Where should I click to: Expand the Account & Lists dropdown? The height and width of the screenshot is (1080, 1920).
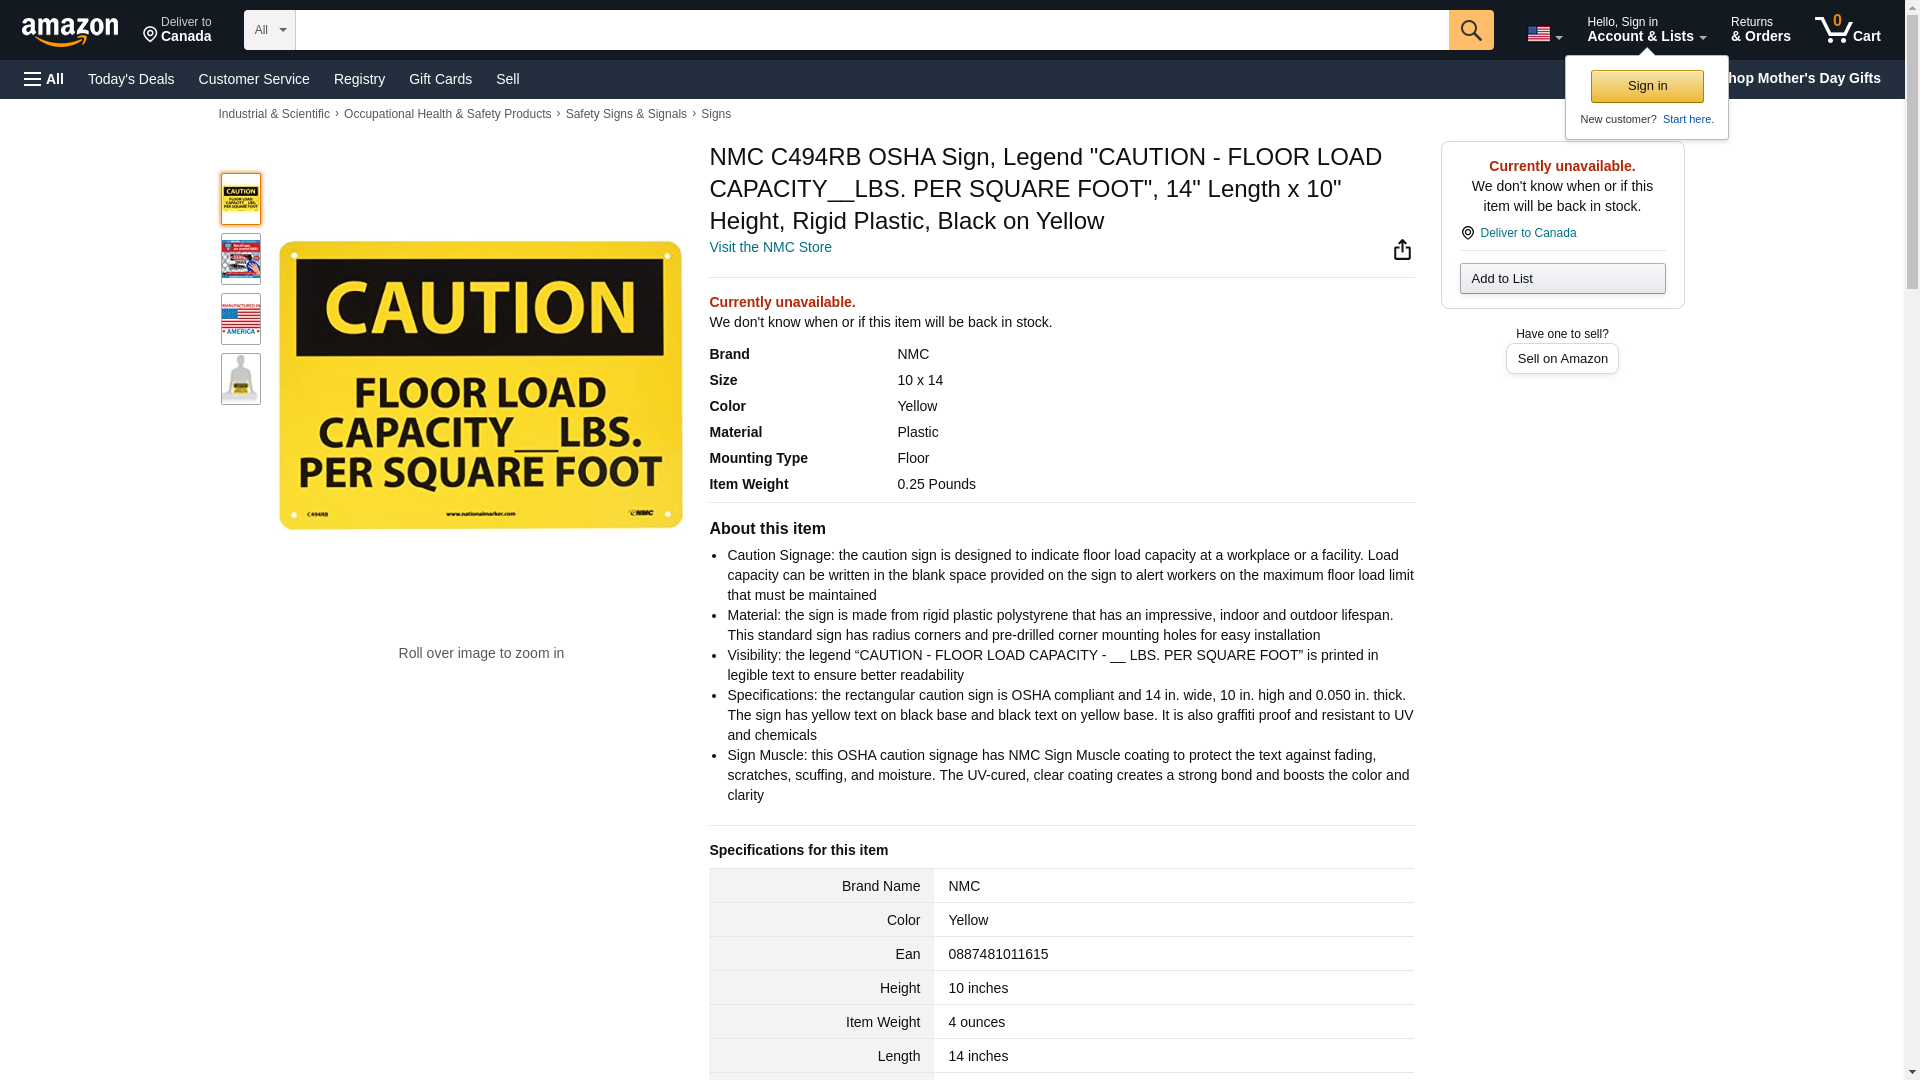coord(1646,30)
